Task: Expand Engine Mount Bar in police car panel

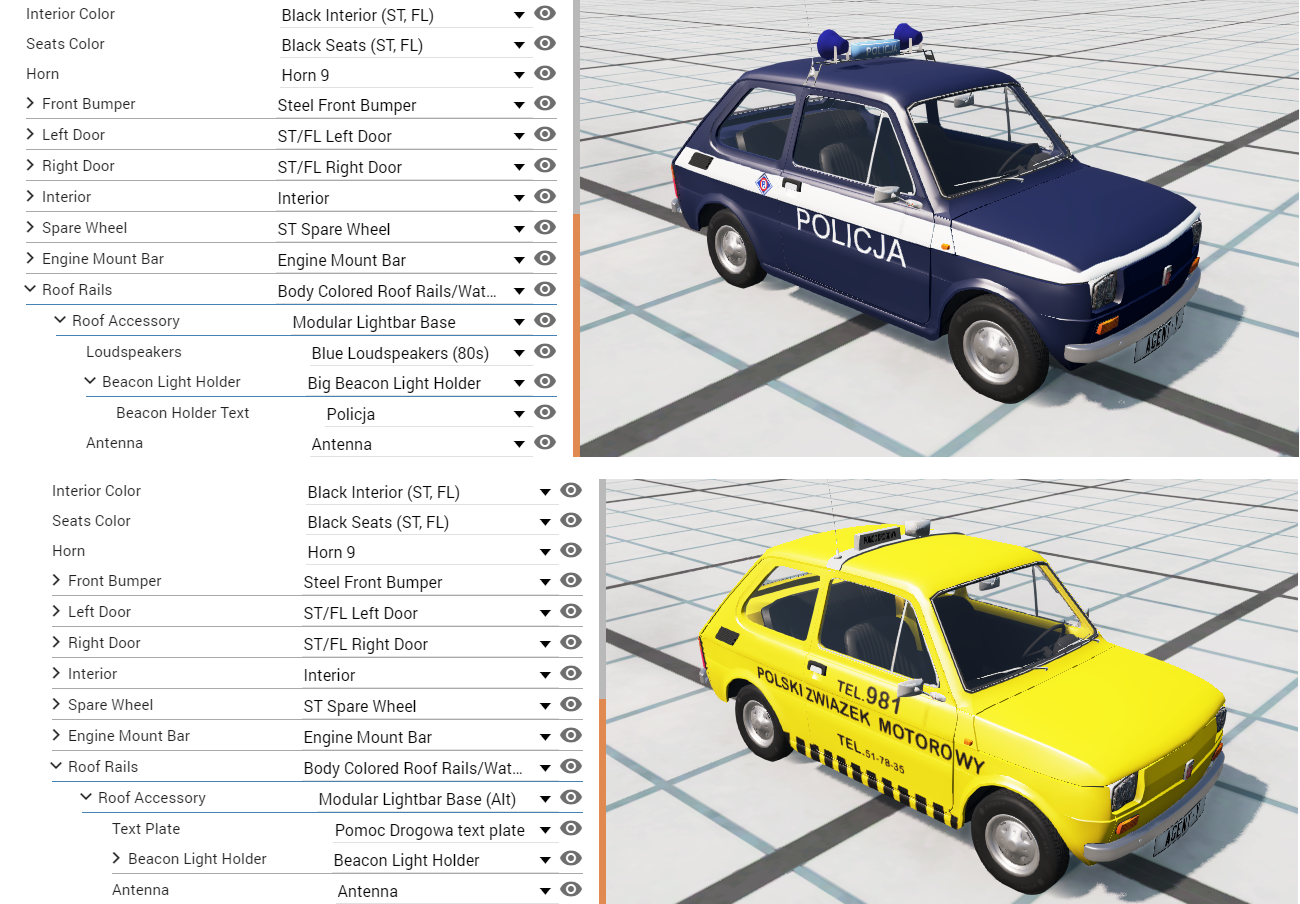Action: point(30,259)
